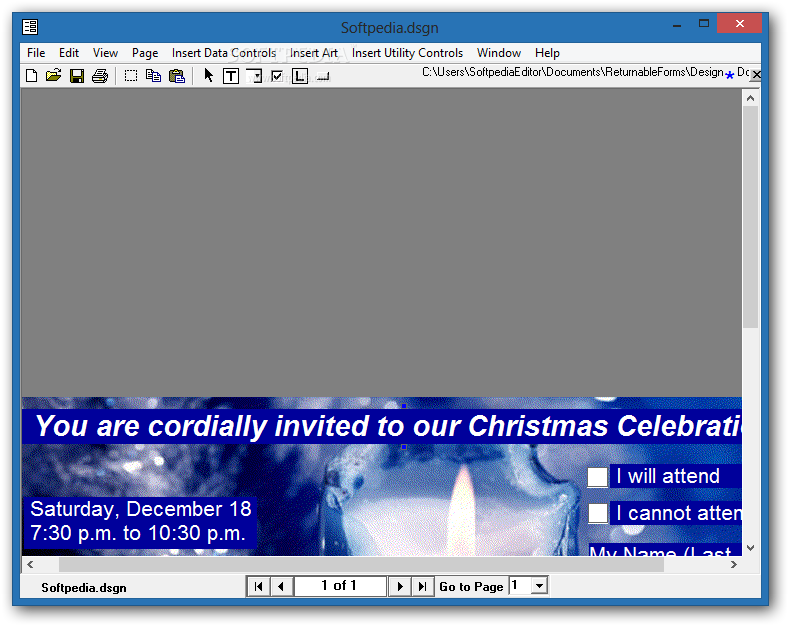Image resolution: width=789 pixels, height=626 pixels.
Task: Go to the last page
Action: [423, 586]
